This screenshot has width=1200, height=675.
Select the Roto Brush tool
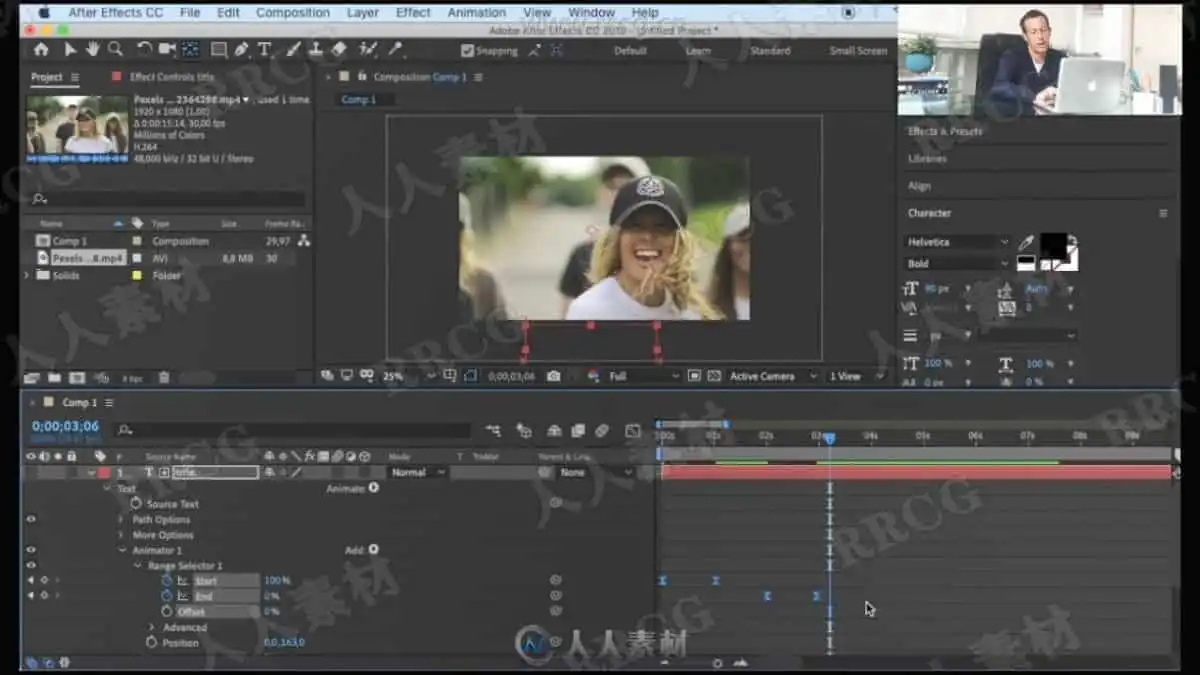coord(368,49)
